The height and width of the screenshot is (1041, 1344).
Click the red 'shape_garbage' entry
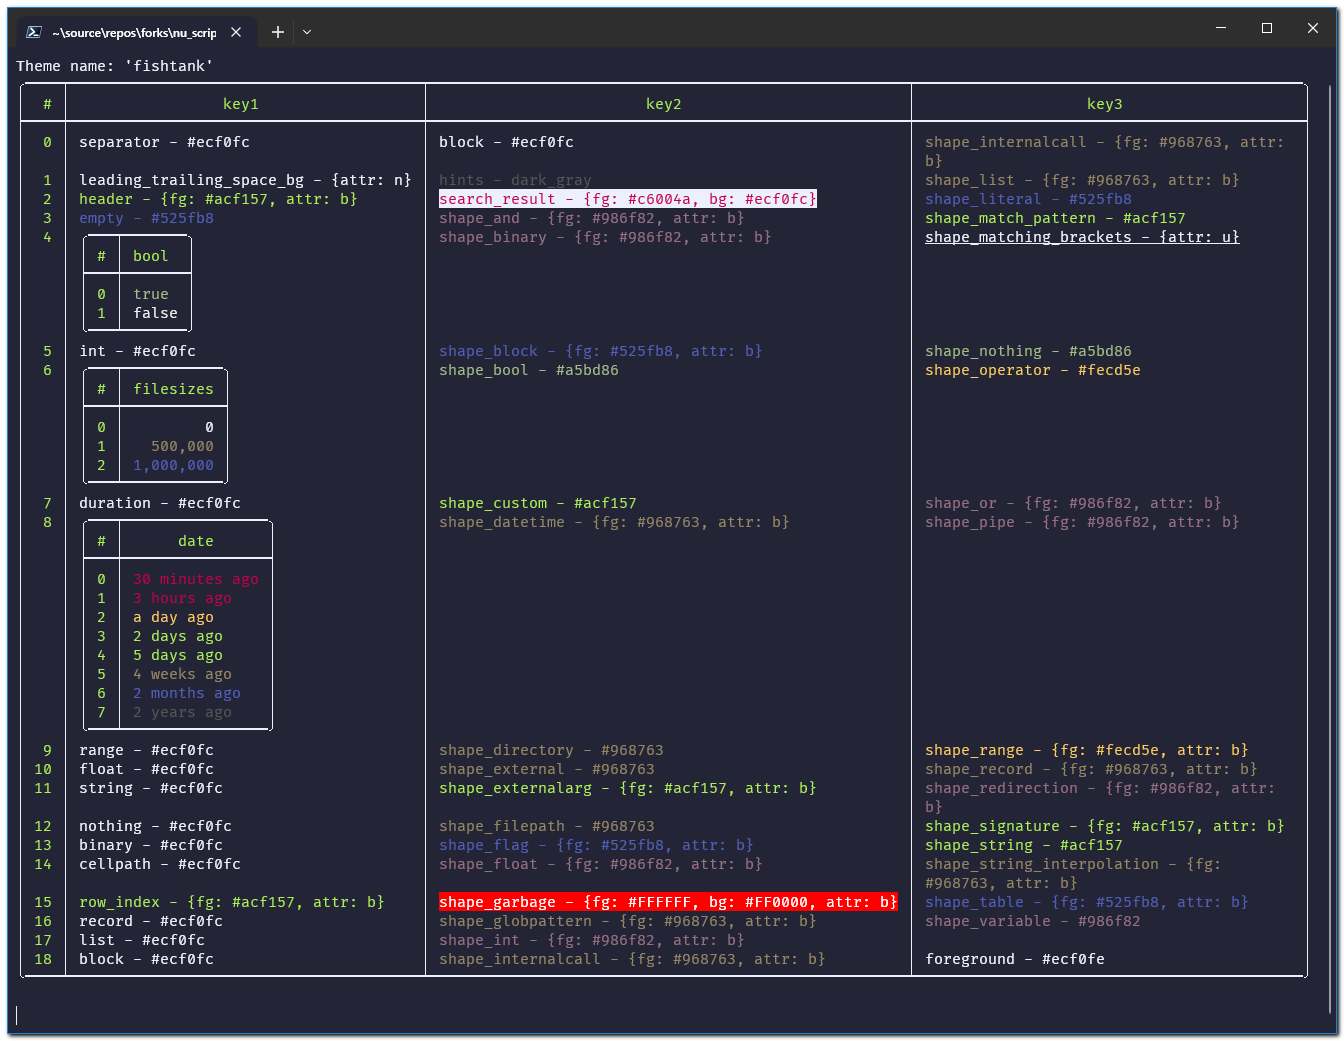[x=668, y=902]
